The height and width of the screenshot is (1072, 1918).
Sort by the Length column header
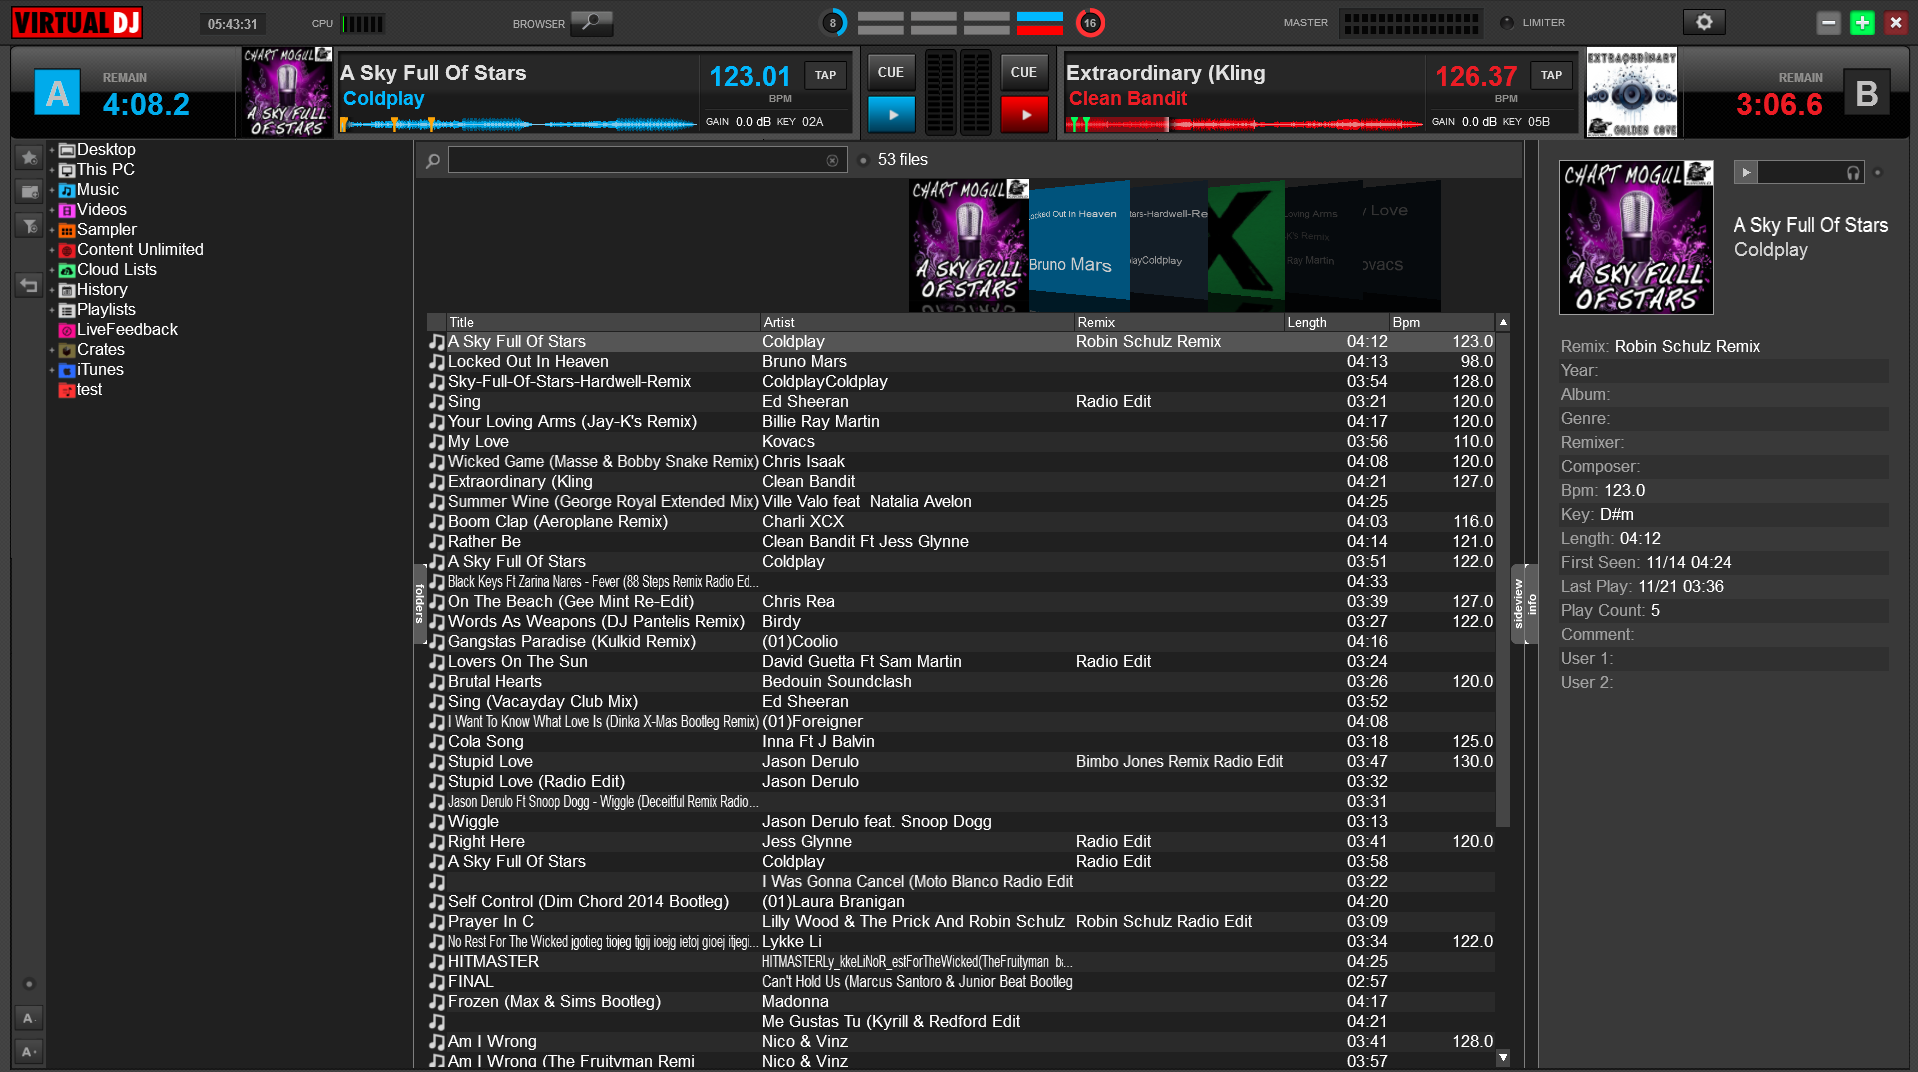point(1337,322)
